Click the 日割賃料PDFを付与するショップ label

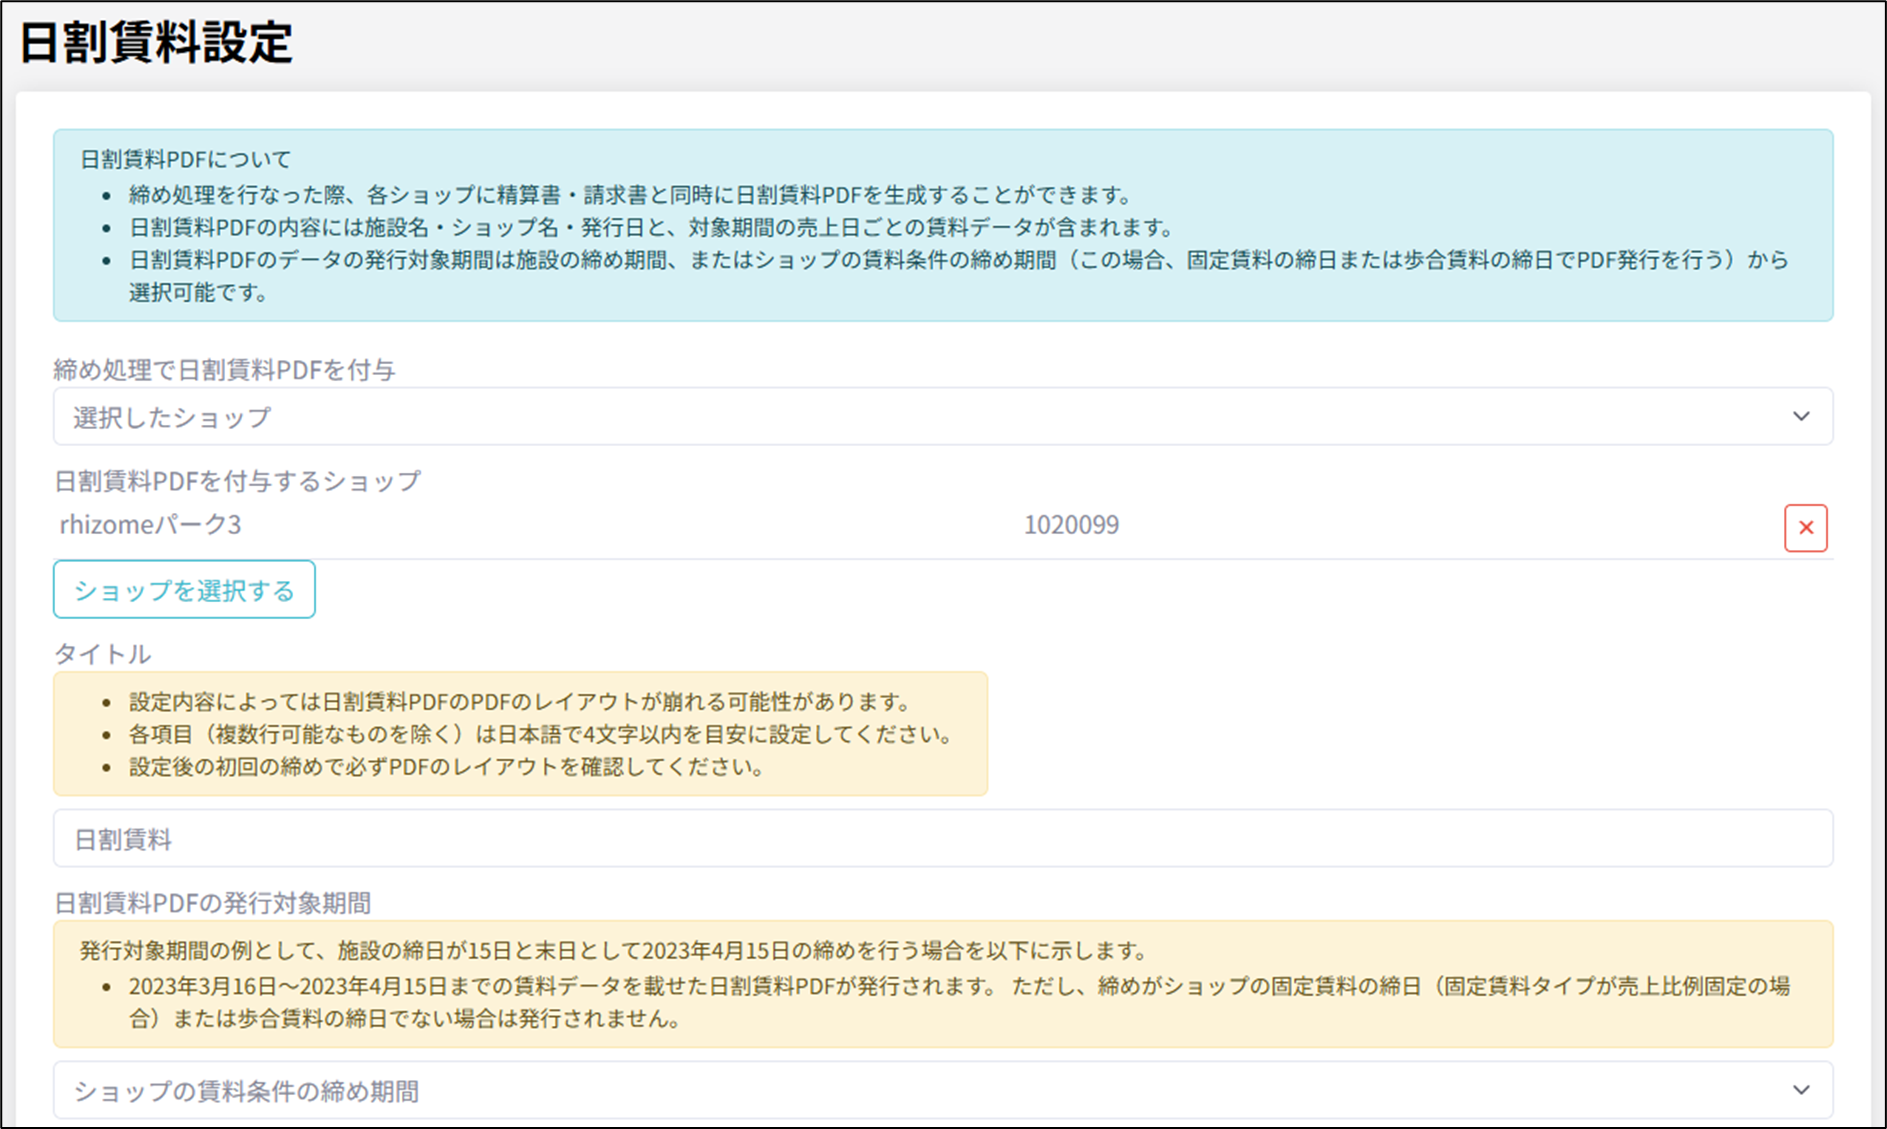[237, 481]
